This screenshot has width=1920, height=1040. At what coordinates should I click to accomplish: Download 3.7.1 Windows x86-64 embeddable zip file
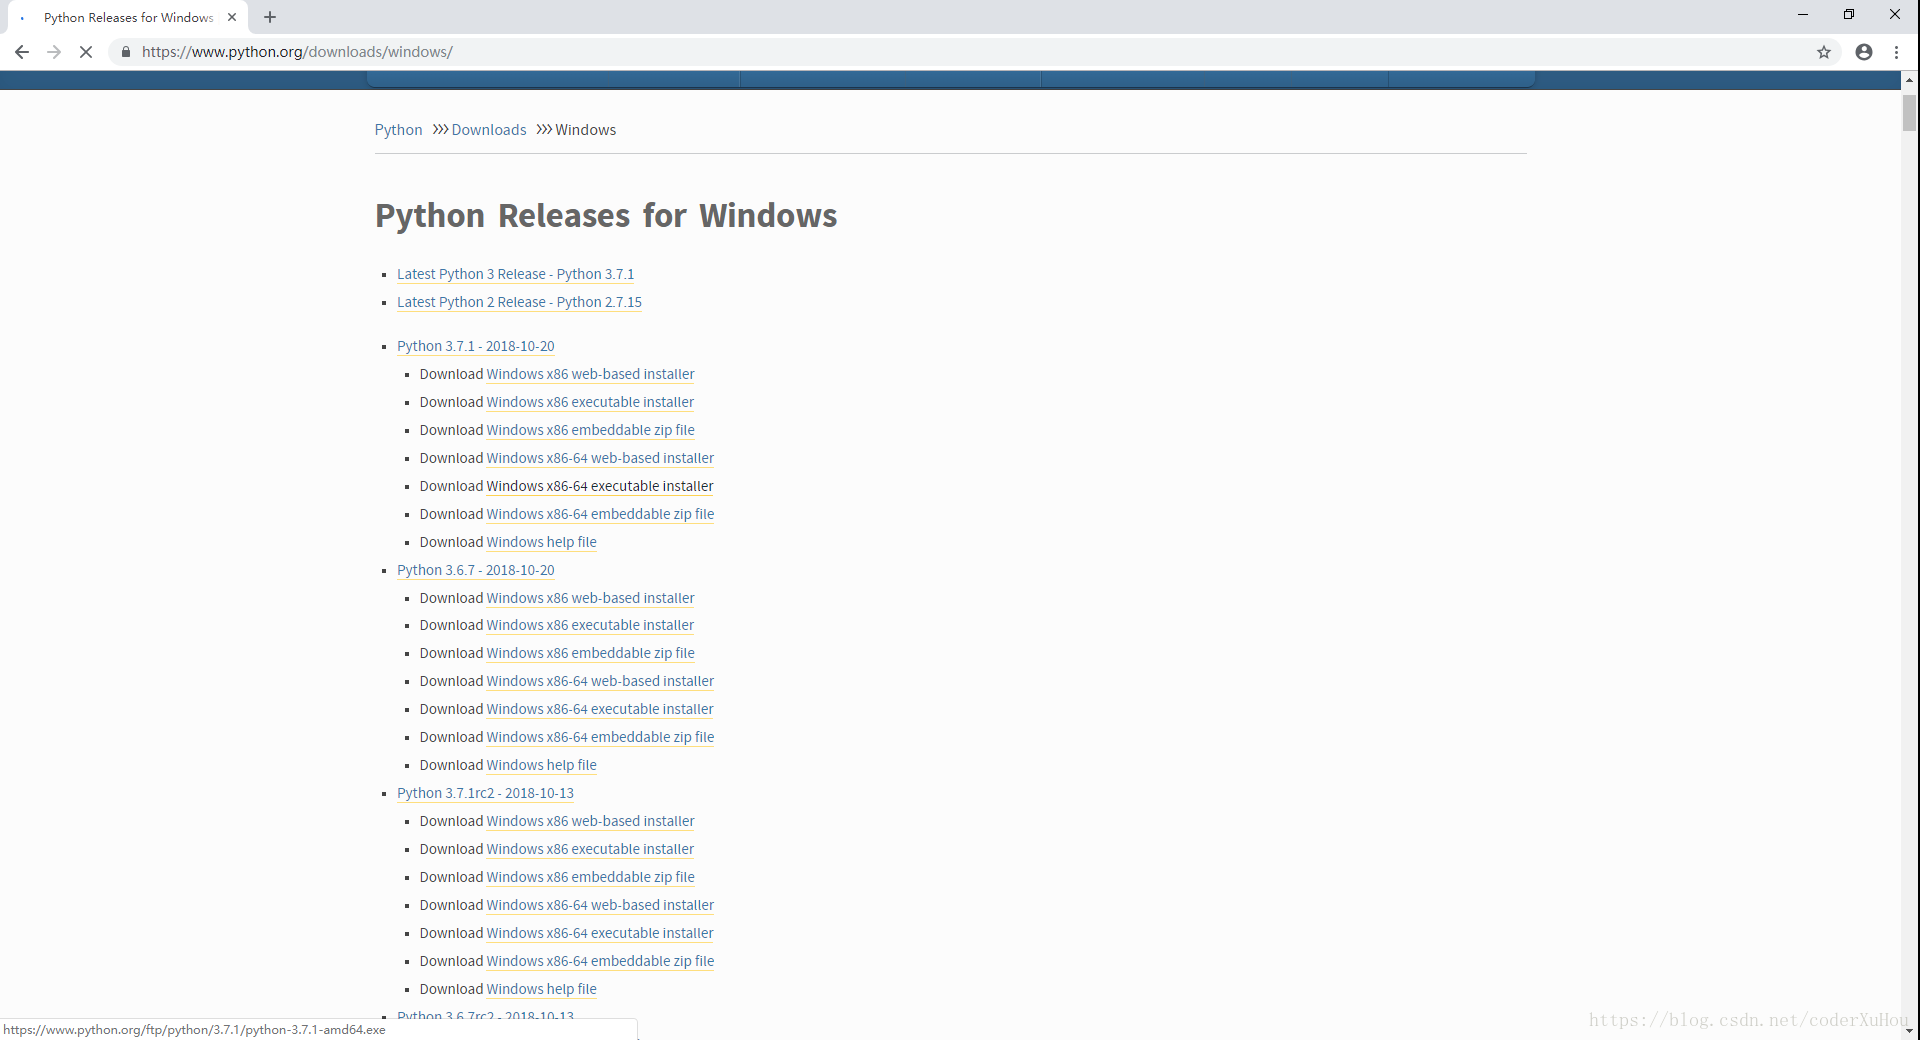pyautogui.click(x=600, y=514)
